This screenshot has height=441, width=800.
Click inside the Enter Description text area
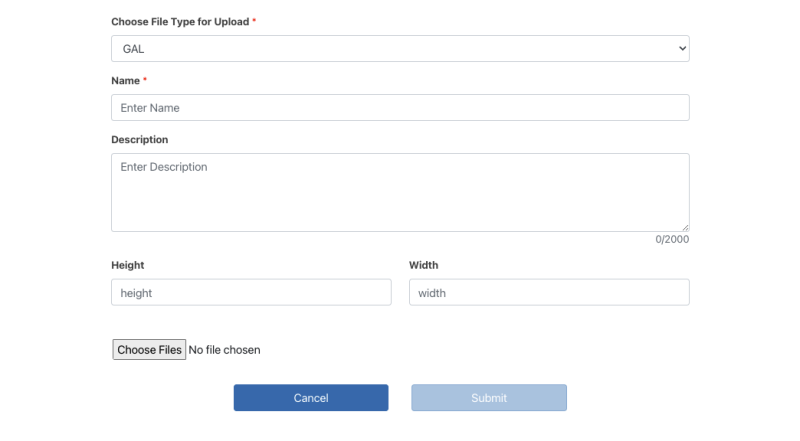400,192
